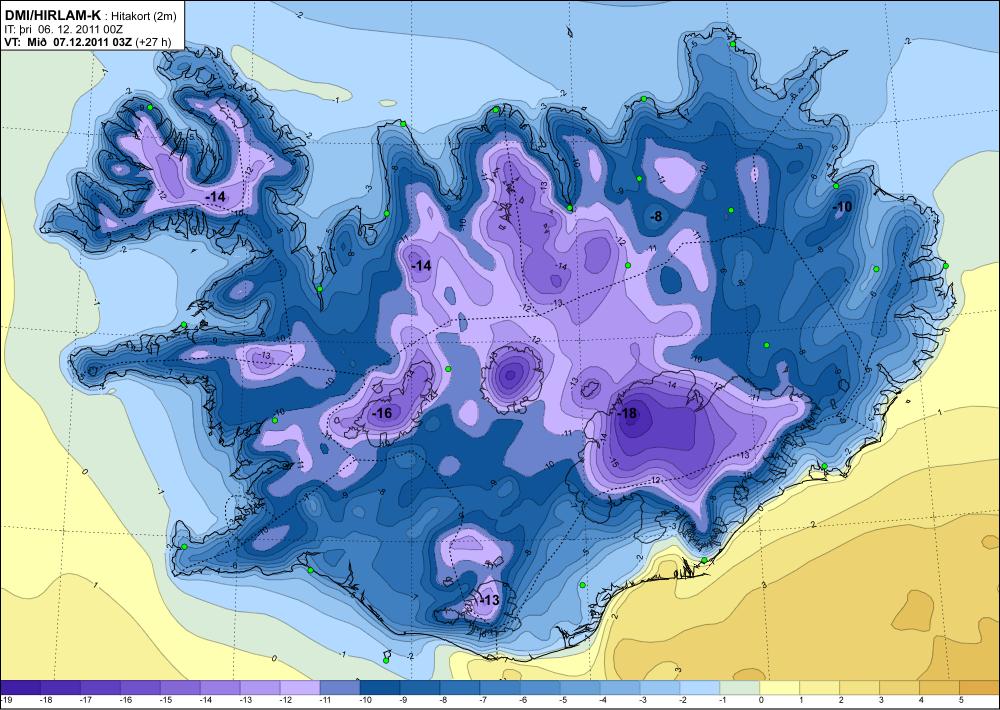Click the bold -13 label on southern glacier
This screenshot has height=710, width=1000.
(x=489, y=600)
